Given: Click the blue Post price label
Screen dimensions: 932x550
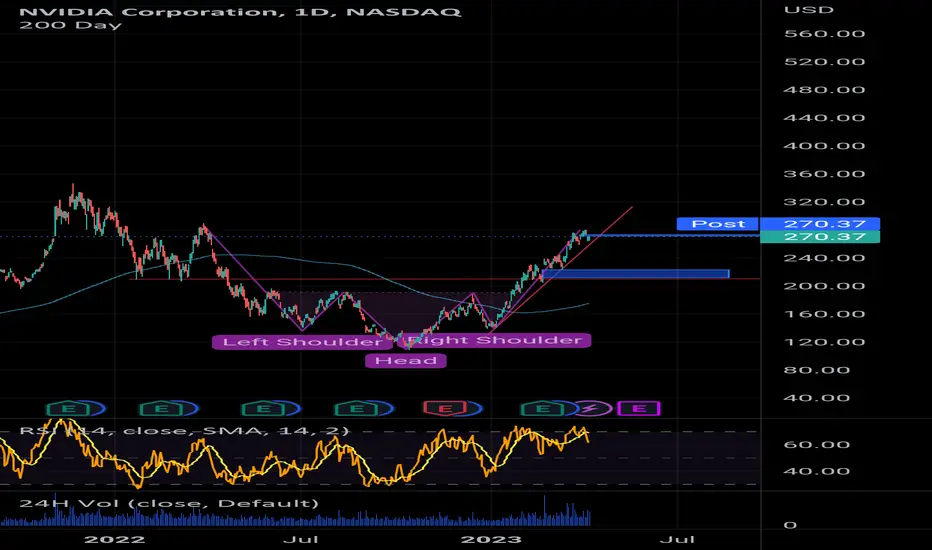Looking at the screenshot, I should tap(718, 224).
